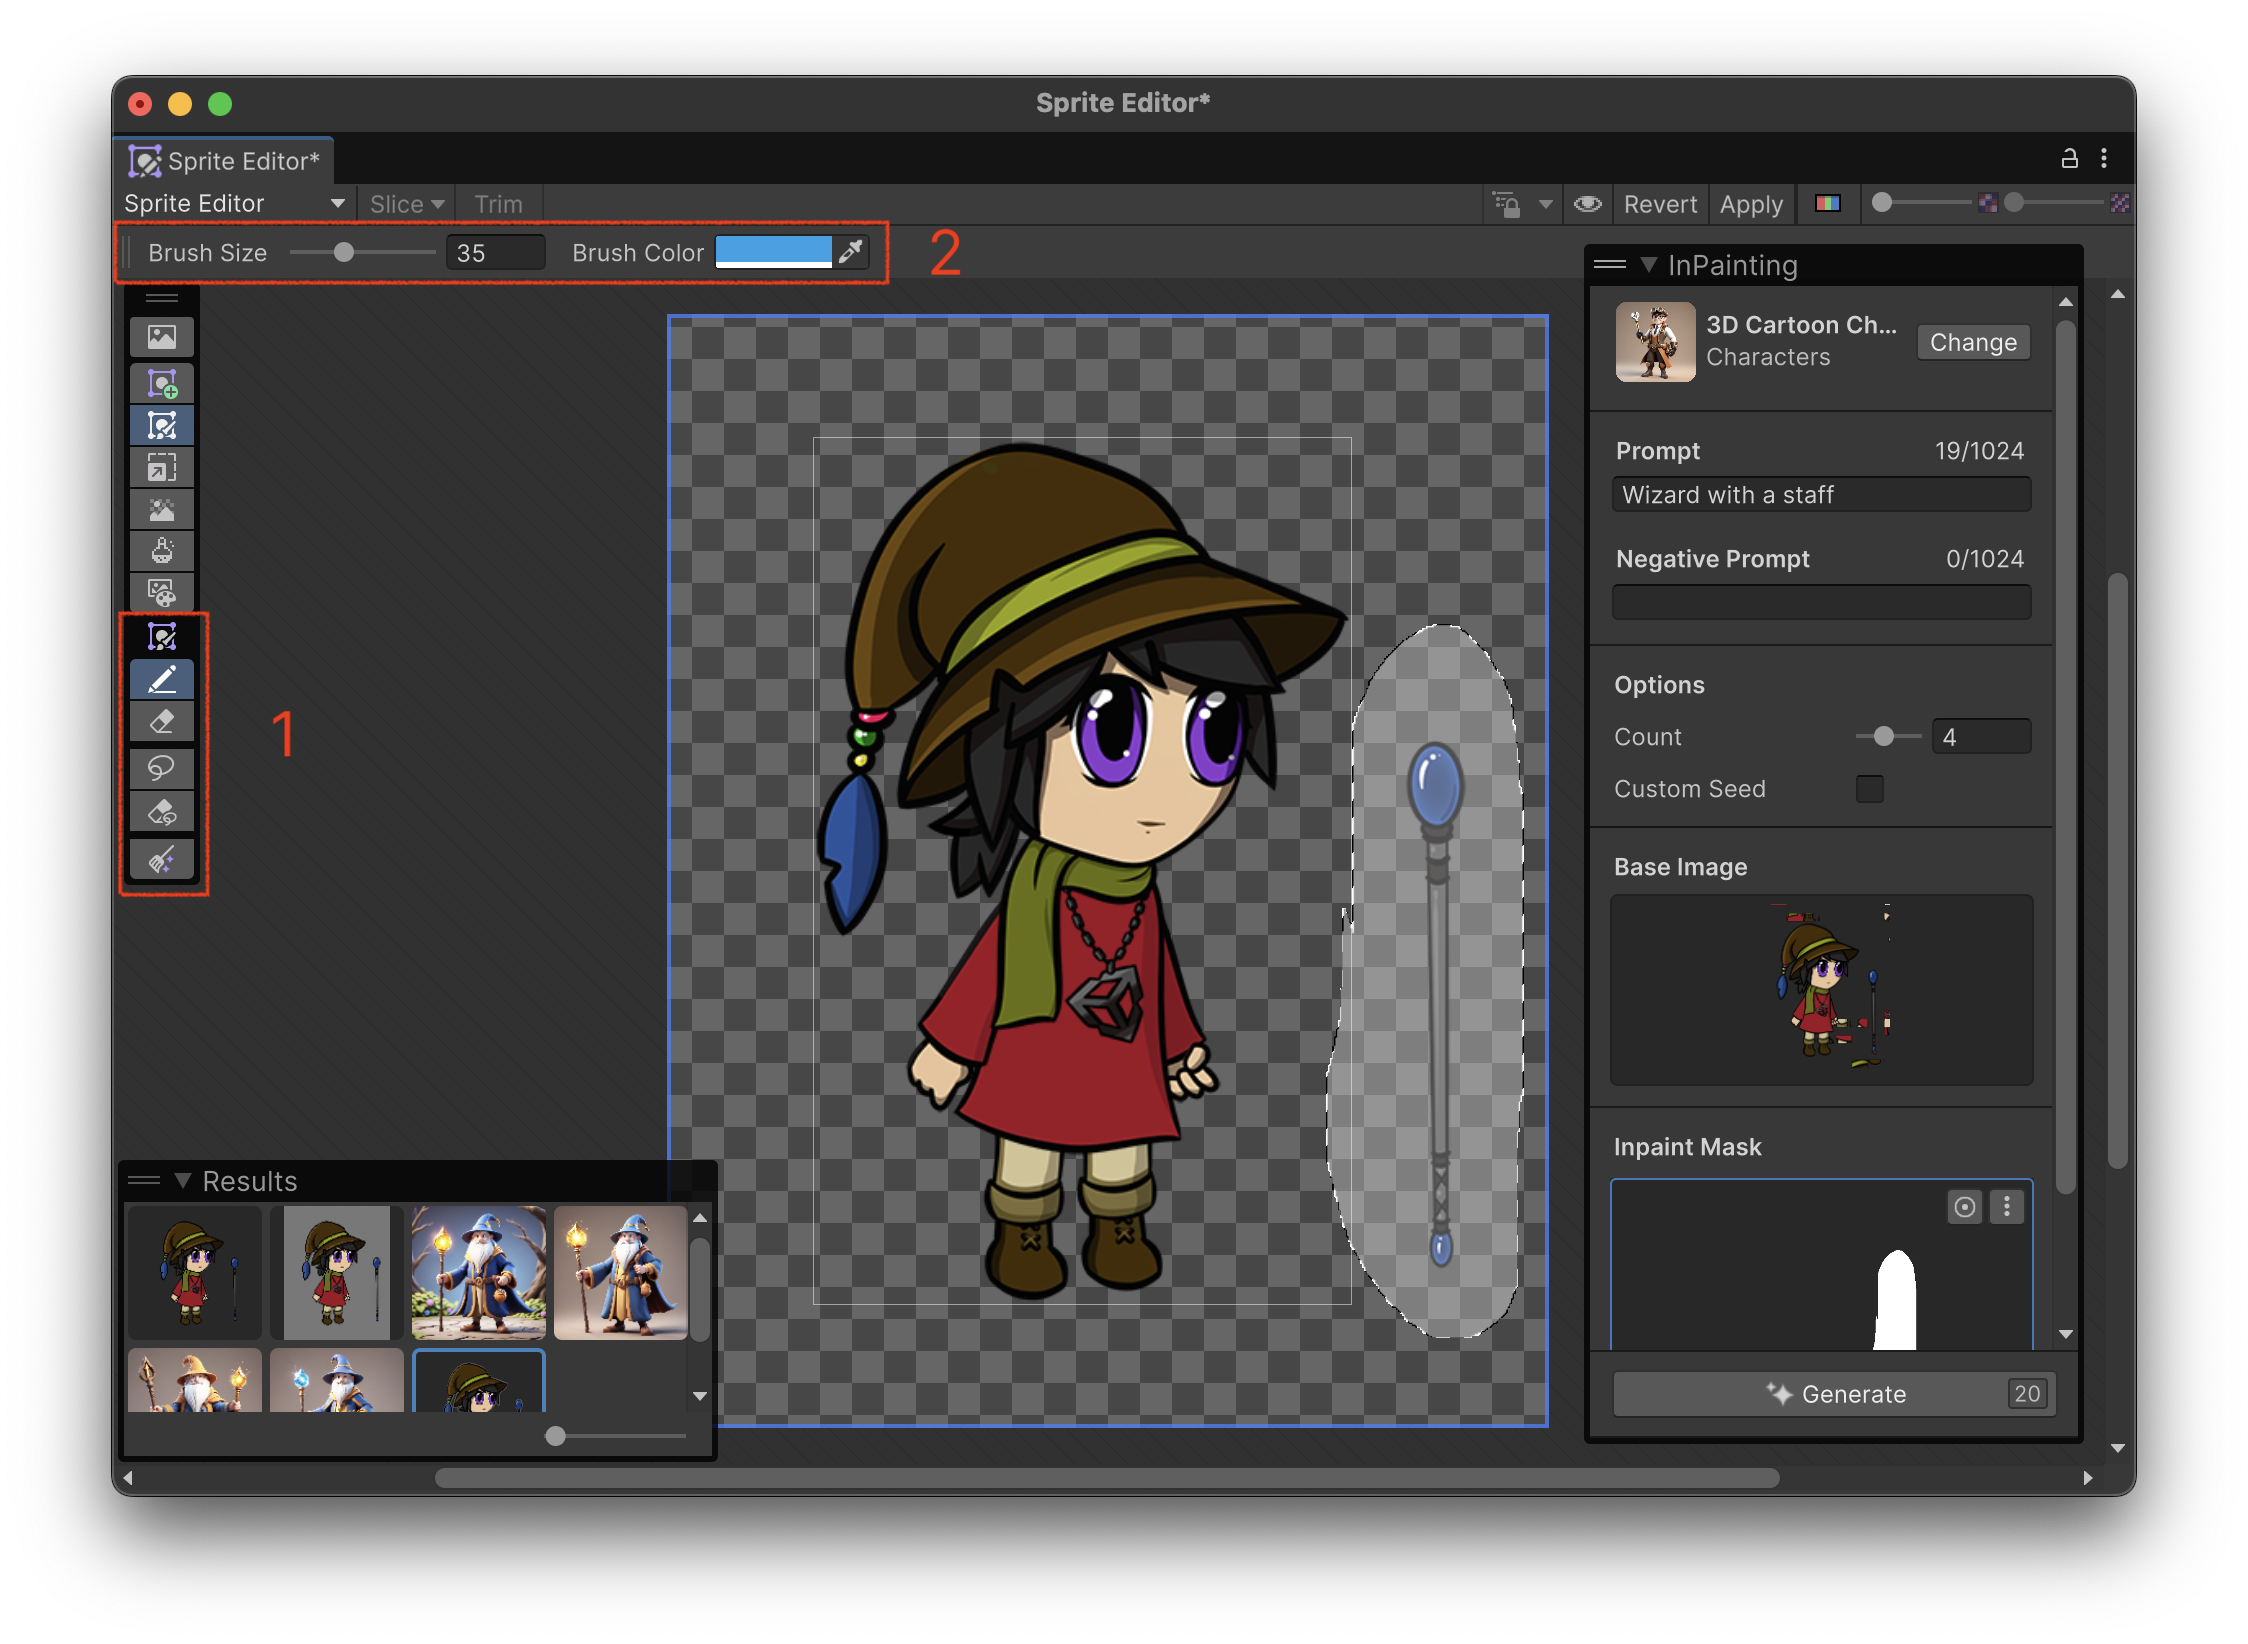This screenshot has width=2248, height=1644.
Task: Open the Sprite Editor mode menu
Action: click(236, 203)
